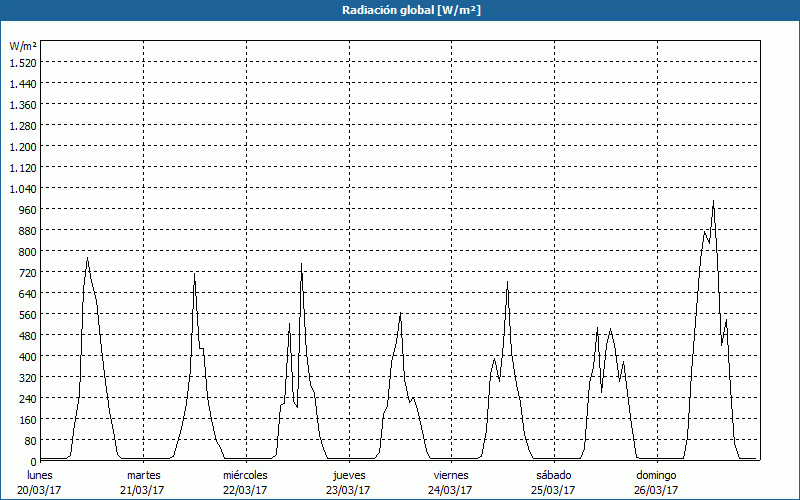Click the 80 axis label
This screenshot has width=800, height=500.
pyautogui.click(x=31, y=441)
